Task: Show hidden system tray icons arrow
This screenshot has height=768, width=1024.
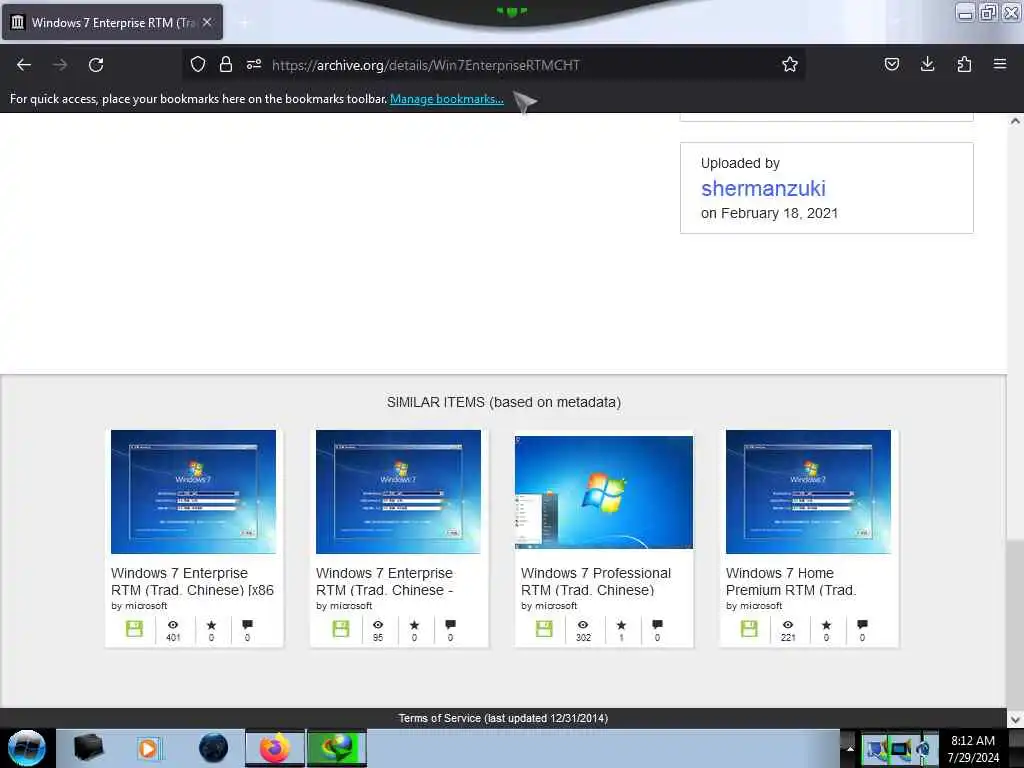Action: pos(849,748)
